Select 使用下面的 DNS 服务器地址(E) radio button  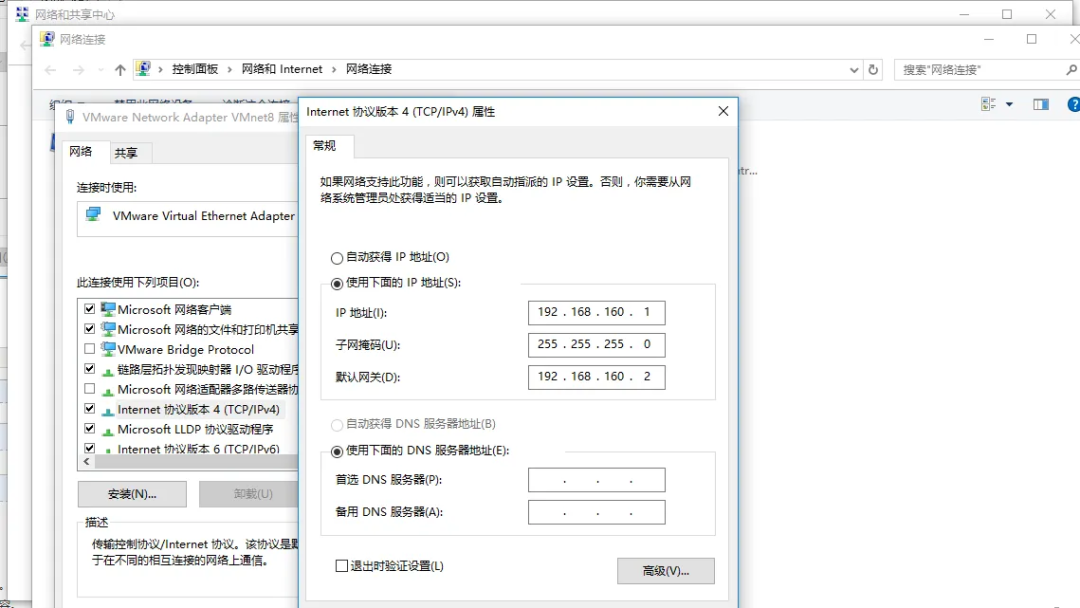tap(337, 451)
